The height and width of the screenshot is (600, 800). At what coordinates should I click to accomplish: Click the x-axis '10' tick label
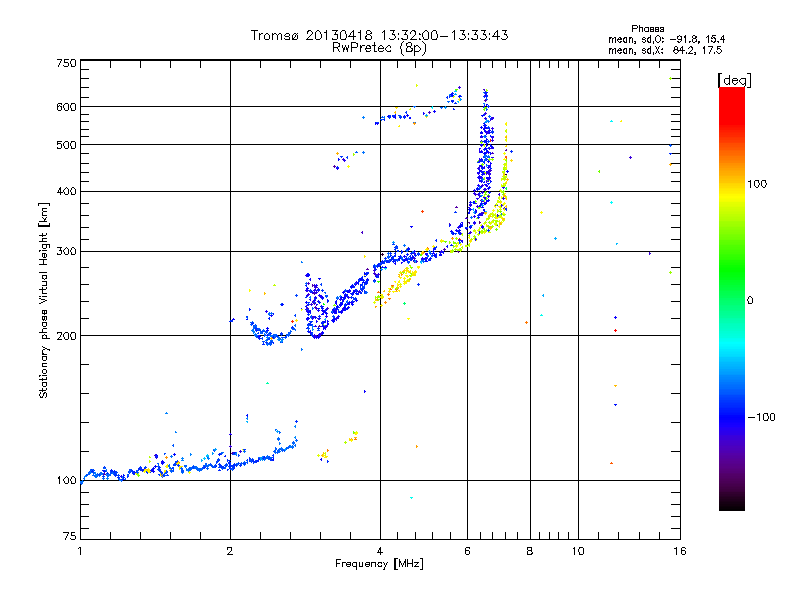[x=578, y=551]
